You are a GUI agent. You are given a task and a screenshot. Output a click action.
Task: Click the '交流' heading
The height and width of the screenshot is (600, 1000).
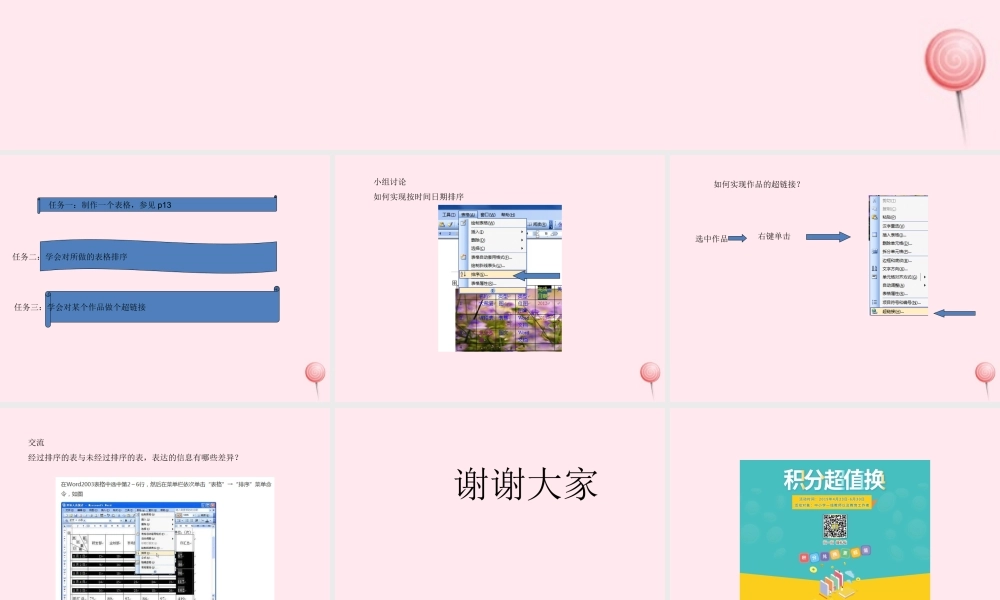click(x=36, y=443)
